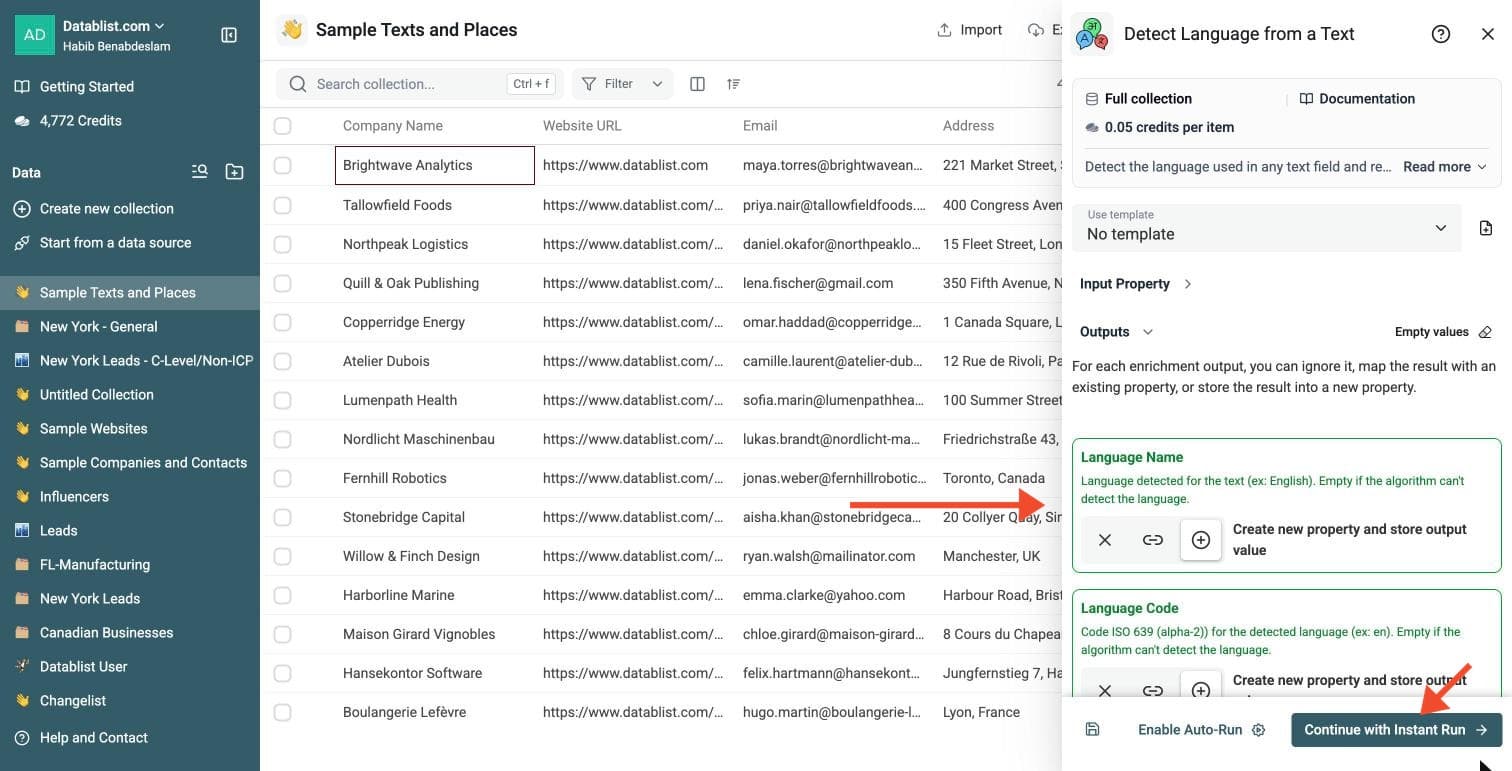The width and height of the screenshot is (1512, 771).
Task: Click the search-data icon beside Data
Action: (200, 172)
